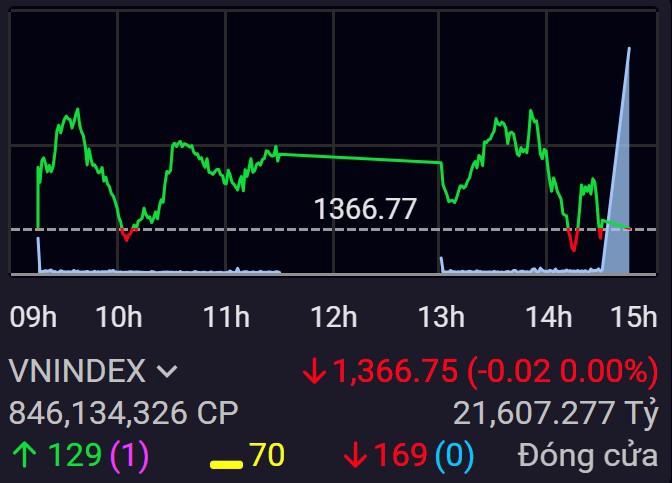Screen dimensions: 672x483
Task: Click the yellow unchanged dash icon
Action: pyautogui.click(x=226, y=464)
